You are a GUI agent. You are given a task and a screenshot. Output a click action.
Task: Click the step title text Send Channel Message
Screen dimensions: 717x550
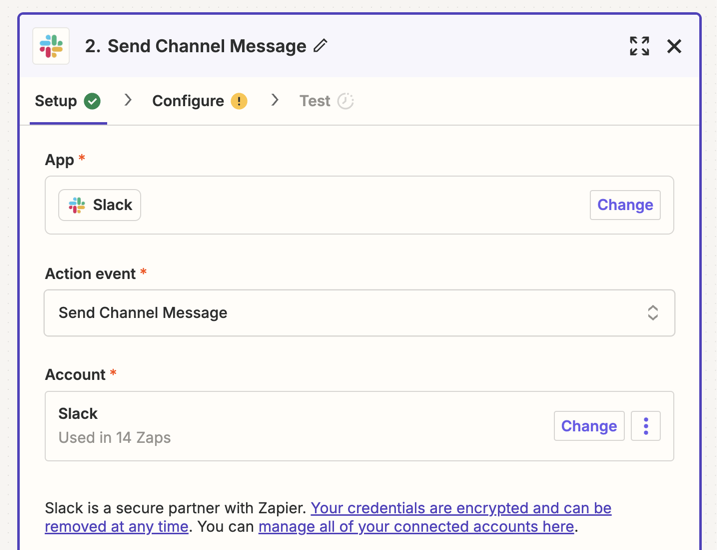point(207,46)
